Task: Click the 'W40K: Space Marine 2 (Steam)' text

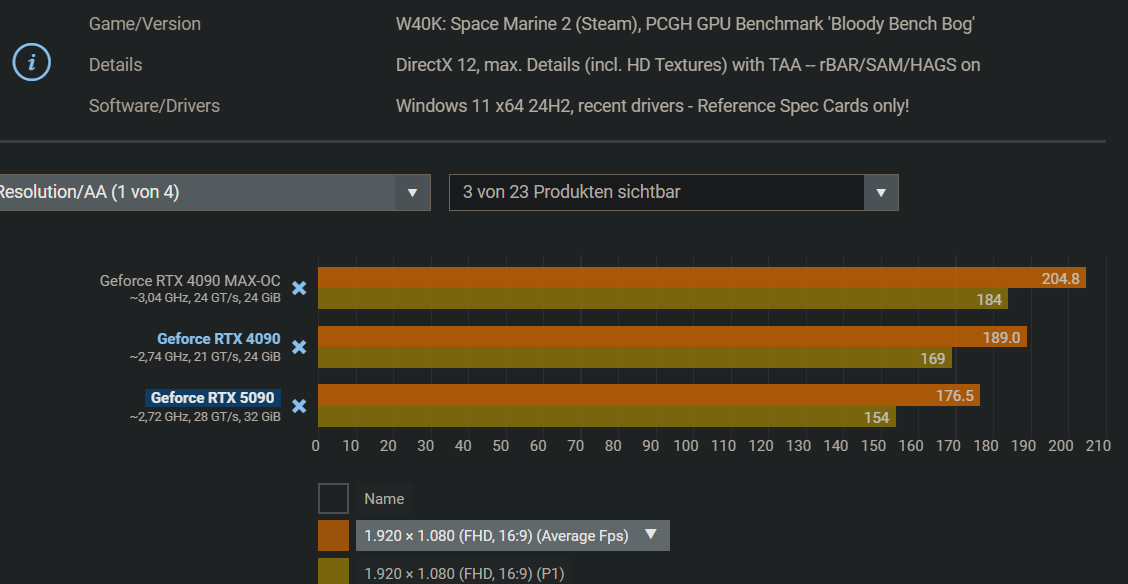Action: (x=517, y=24)
